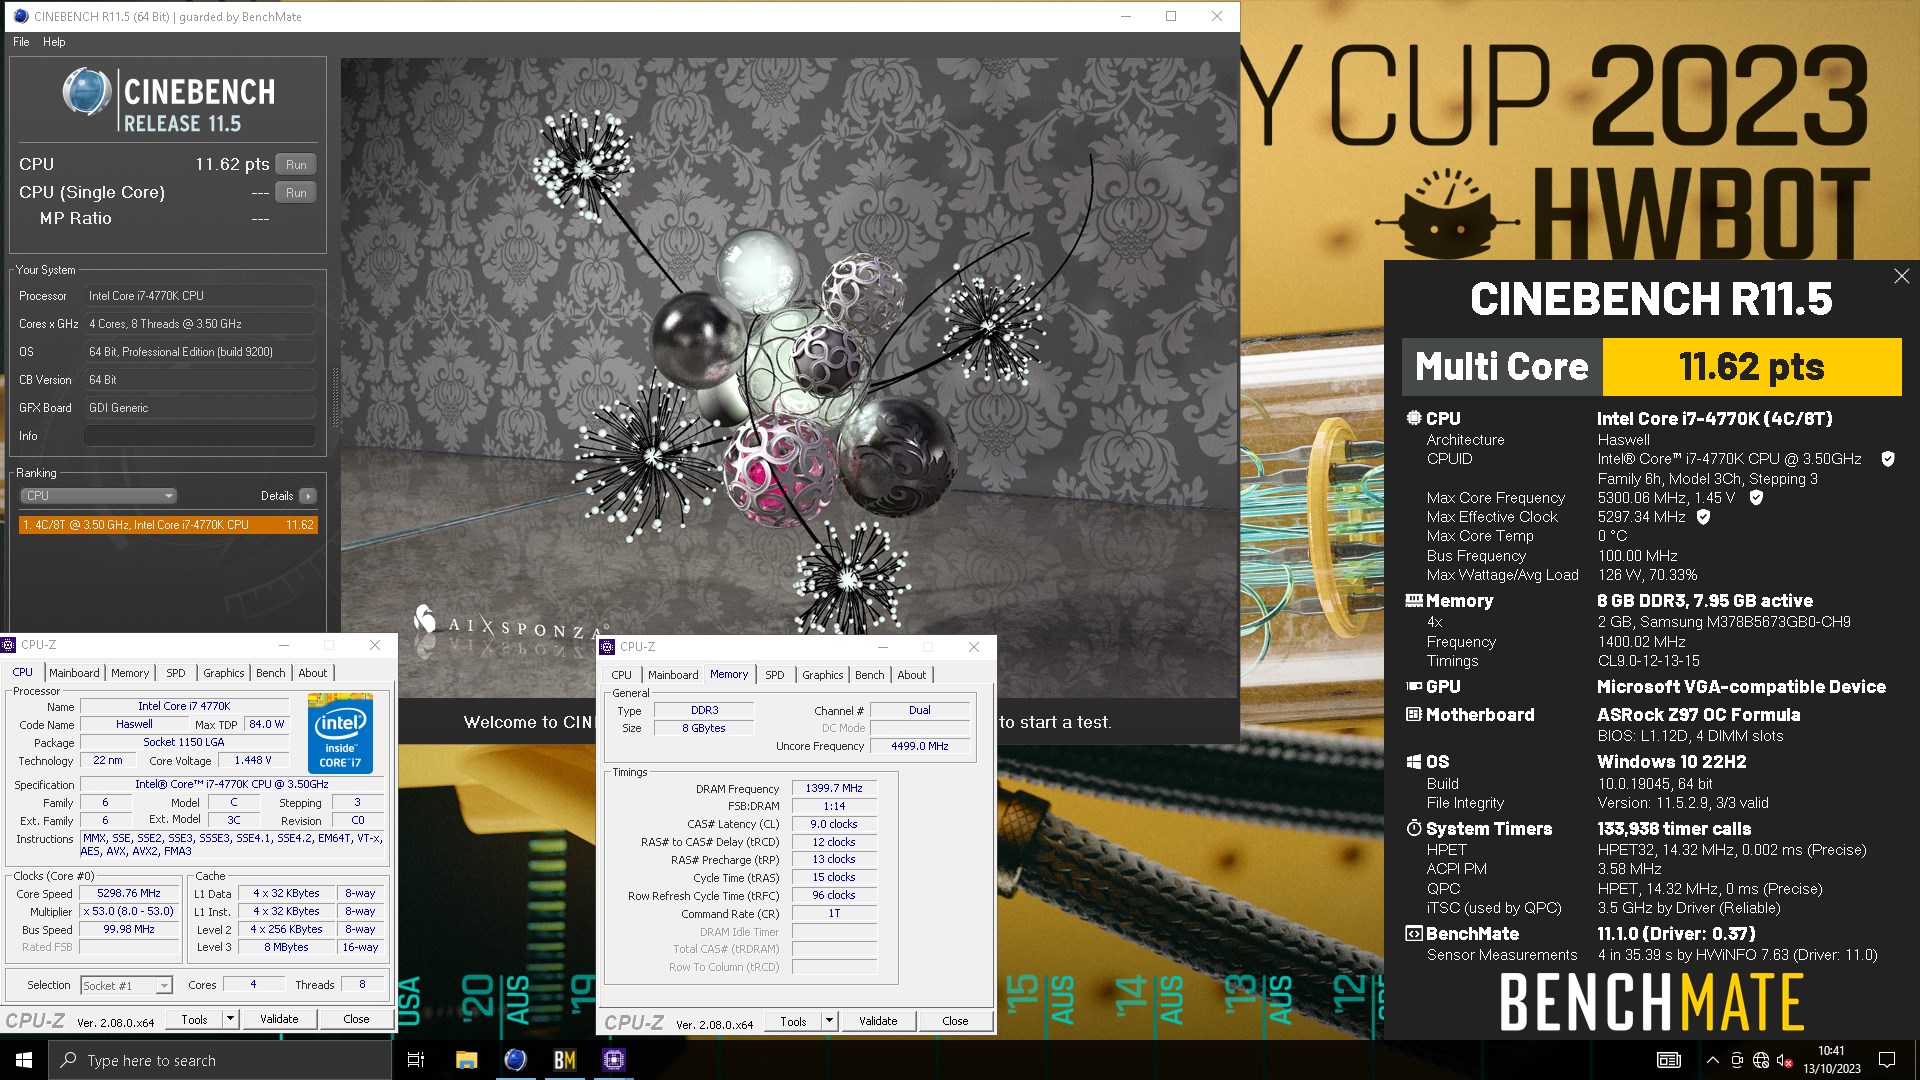Click the CPUID verified shield icon

tap(1888, 459)
